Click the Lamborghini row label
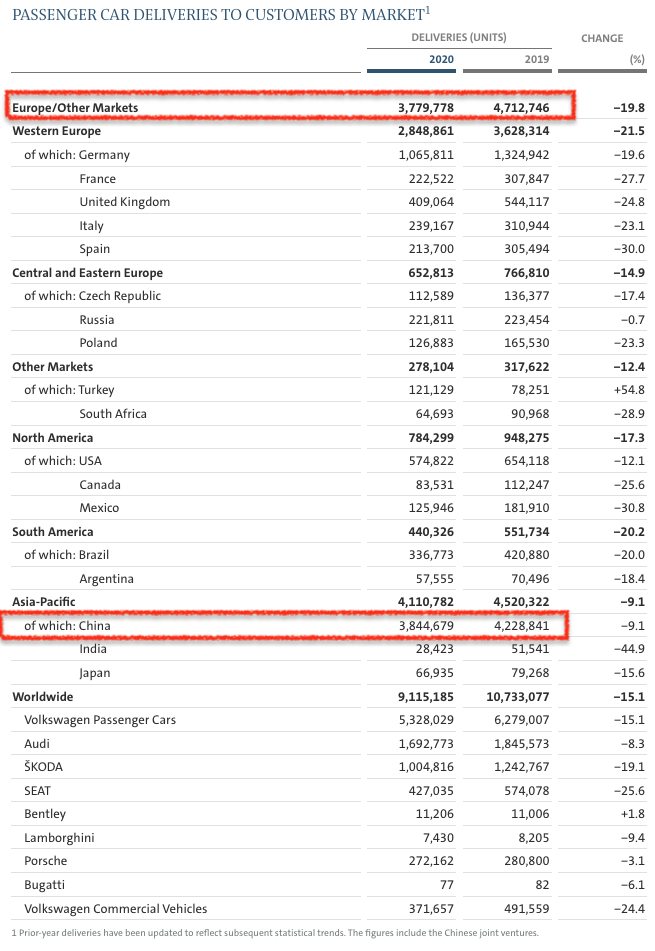The height and width of the screenshot is (951, 655). point(59,838)
